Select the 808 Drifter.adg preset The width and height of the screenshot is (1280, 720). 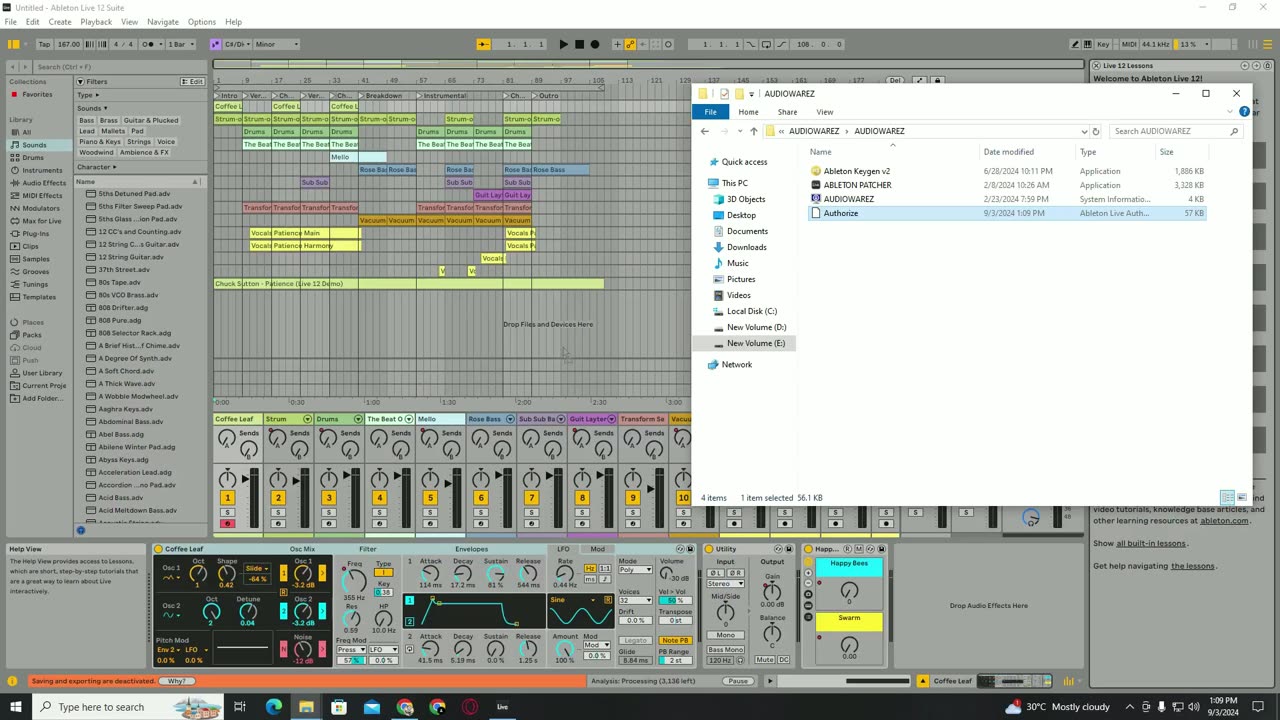[x=123, y=308]
